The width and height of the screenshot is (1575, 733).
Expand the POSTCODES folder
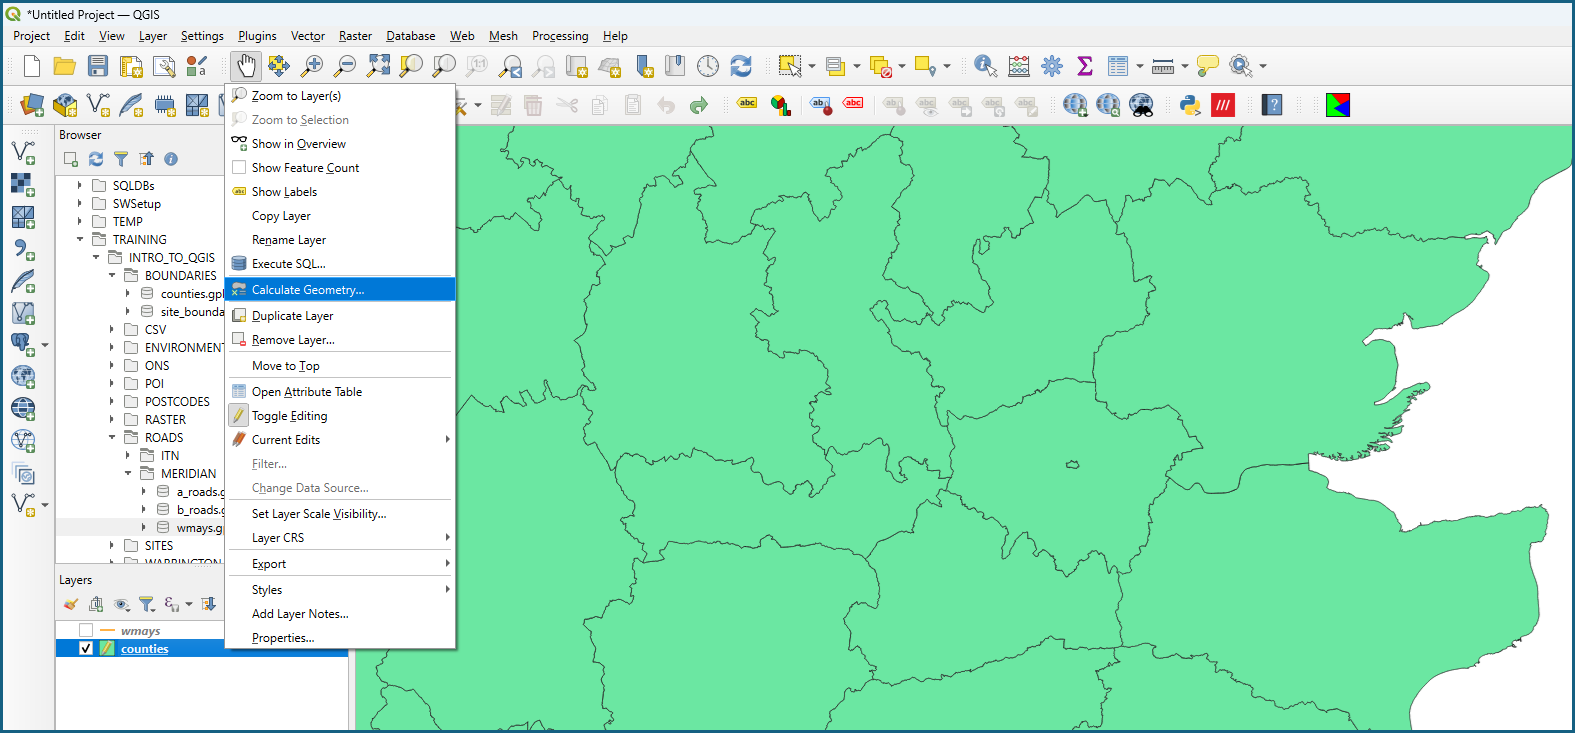point(112,401)
